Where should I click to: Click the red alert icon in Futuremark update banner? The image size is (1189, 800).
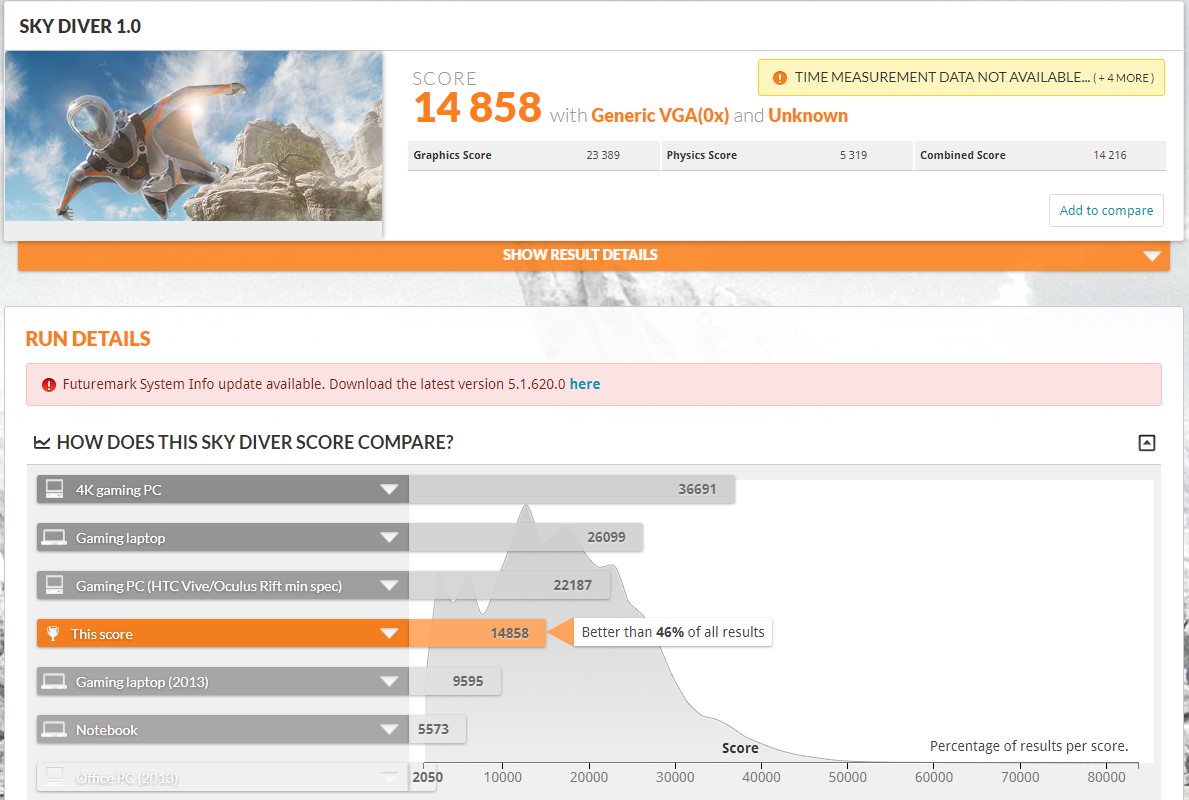coord(49,384)
